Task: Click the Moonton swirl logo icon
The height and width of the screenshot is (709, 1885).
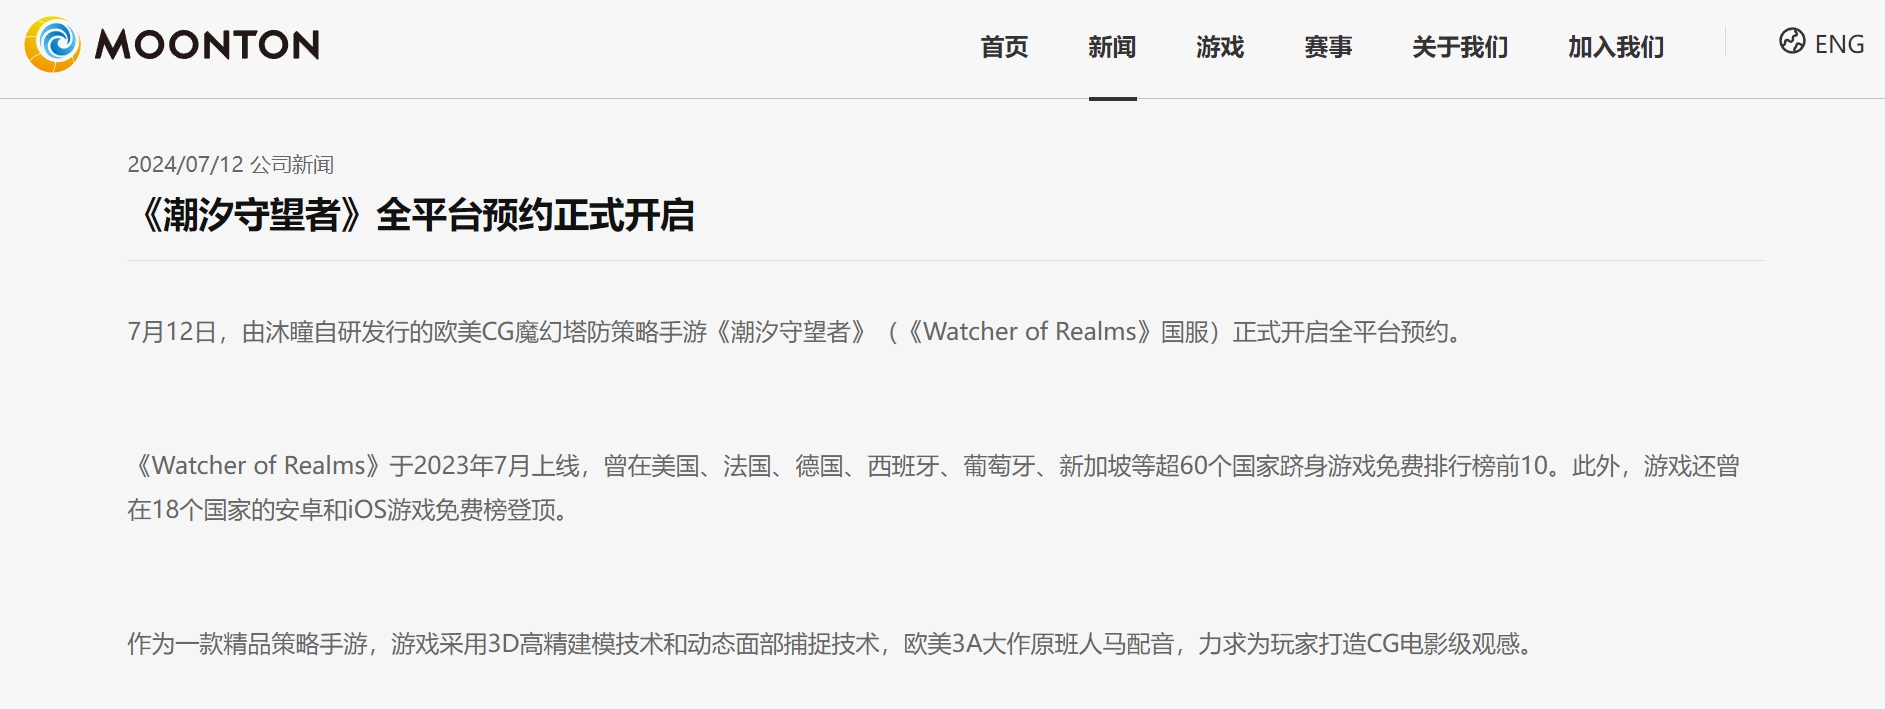Action: [x=52, y=44]
